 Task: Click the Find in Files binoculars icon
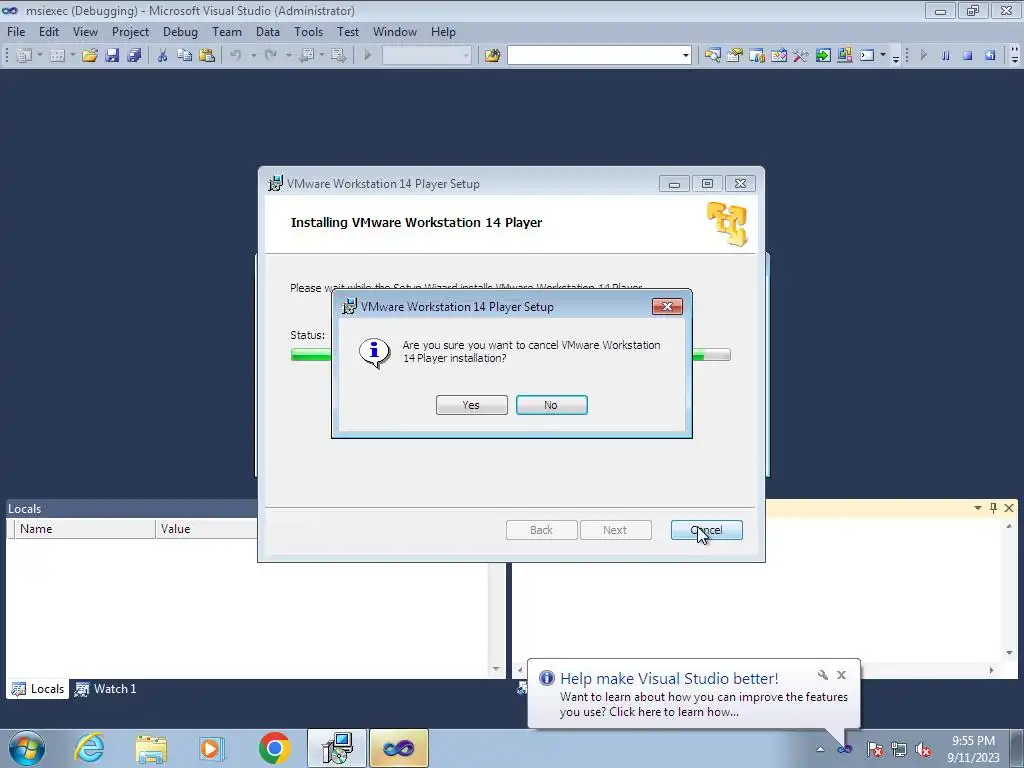pyautogui.click(x=492, y=56)
